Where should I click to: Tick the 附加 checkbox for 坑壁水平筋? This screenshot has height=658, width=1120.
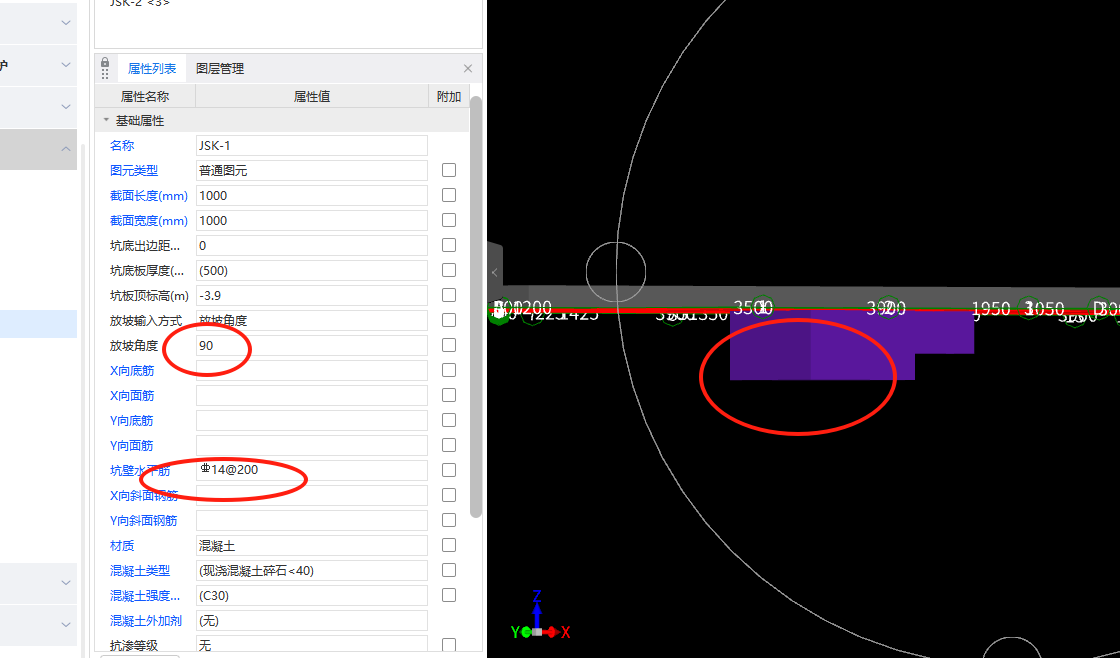coord(449,470)
